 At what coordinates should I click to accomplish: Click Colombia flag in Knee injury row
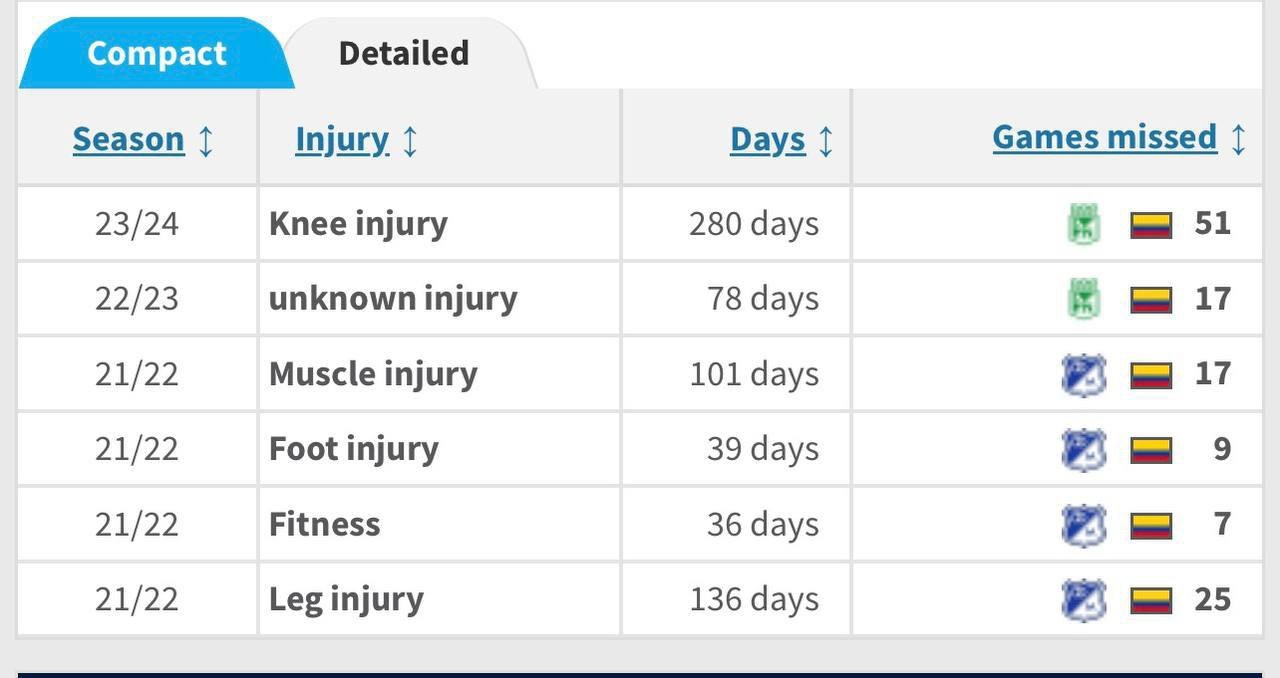tap(1151, 224)
